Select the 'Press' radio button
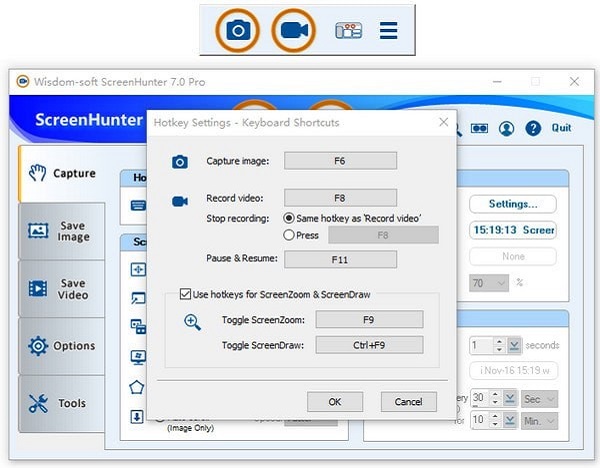Screen dimensions: 600x468 pyautogui.click(x=290, y=235)
